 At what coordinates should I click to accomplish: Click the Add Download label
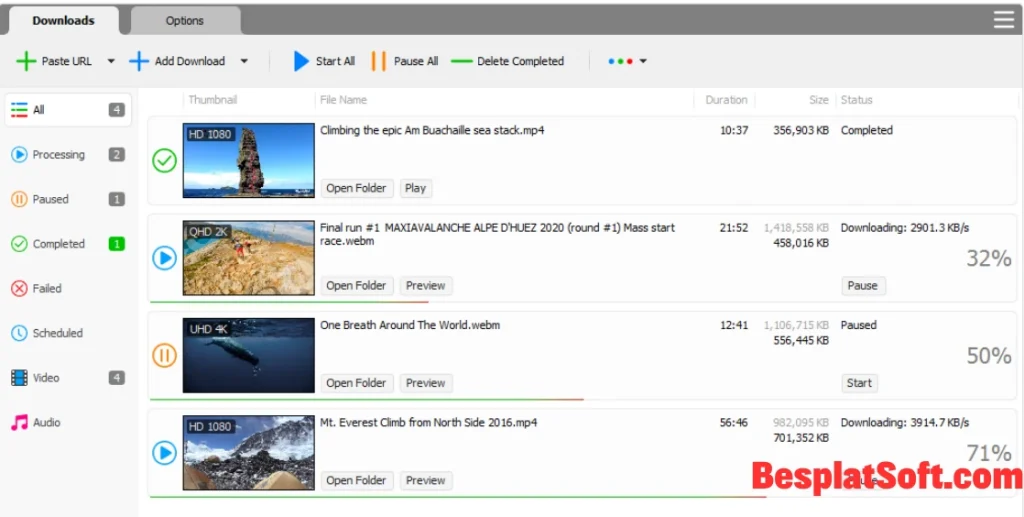click(189, 61)
